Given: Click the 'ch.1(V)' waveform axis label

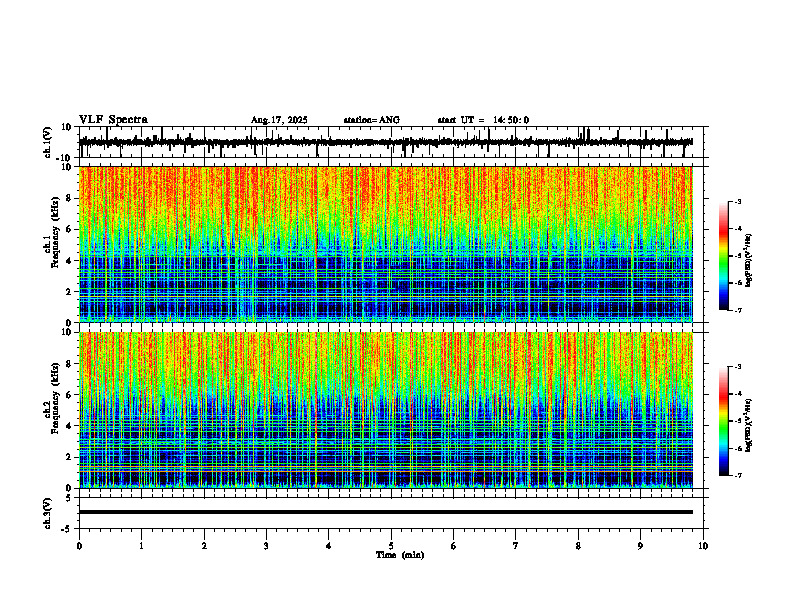Looking at the screenshot, I should click(x=48, y=142).
